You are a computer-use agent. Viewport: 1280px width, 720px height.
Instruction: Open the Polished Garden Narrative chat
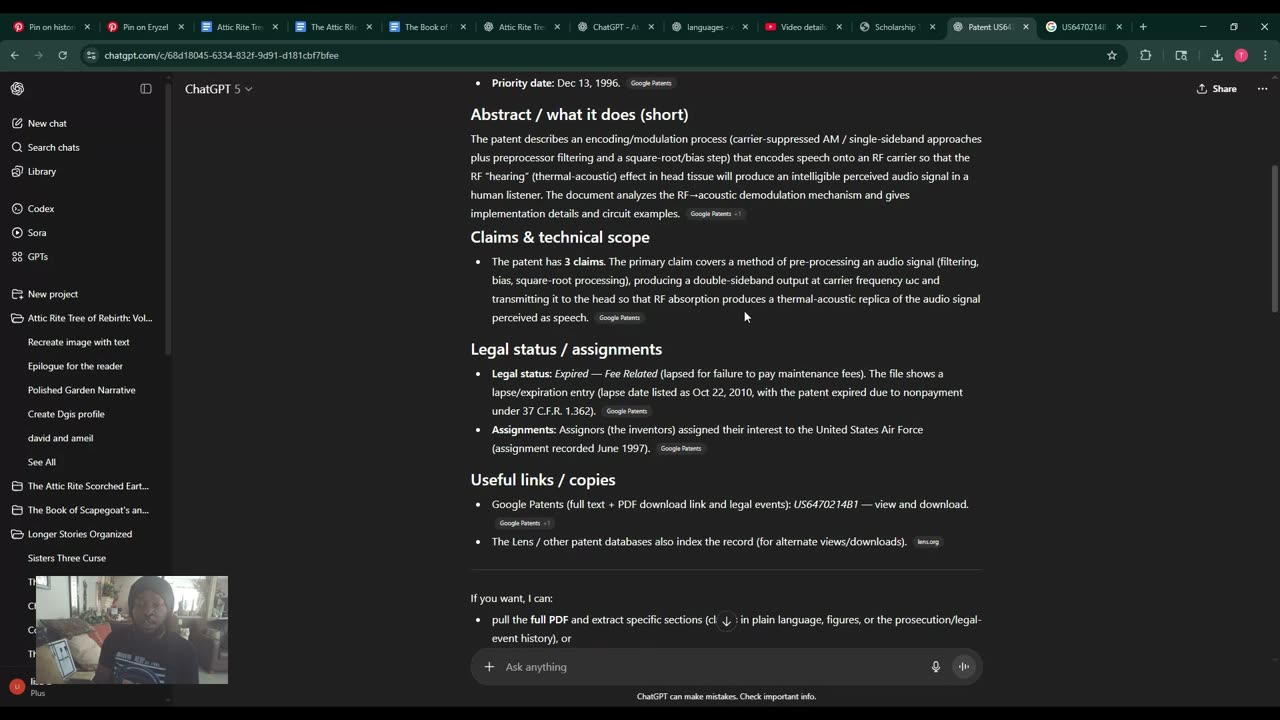click(82, 390)
